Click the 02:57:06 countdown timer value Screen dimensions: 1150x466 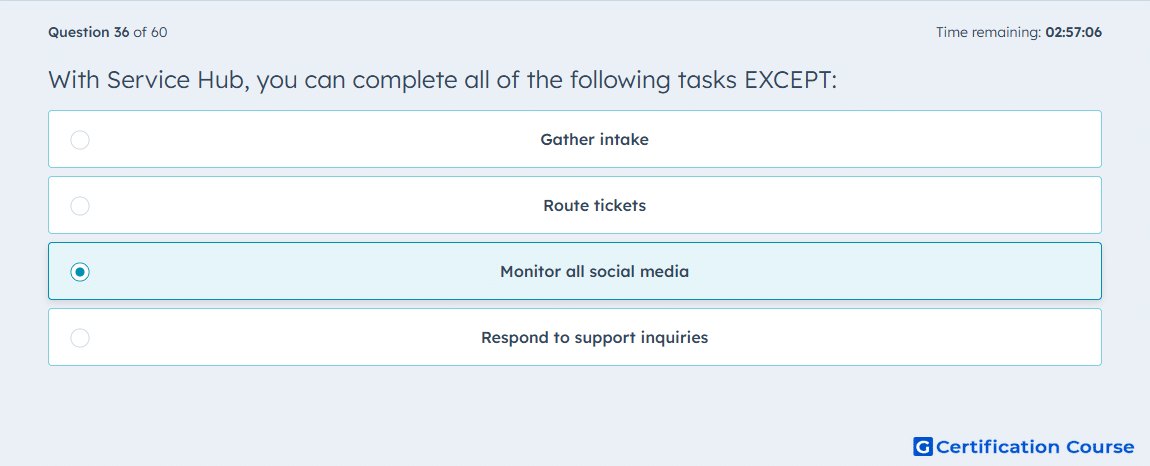(x=1074, y=32)
